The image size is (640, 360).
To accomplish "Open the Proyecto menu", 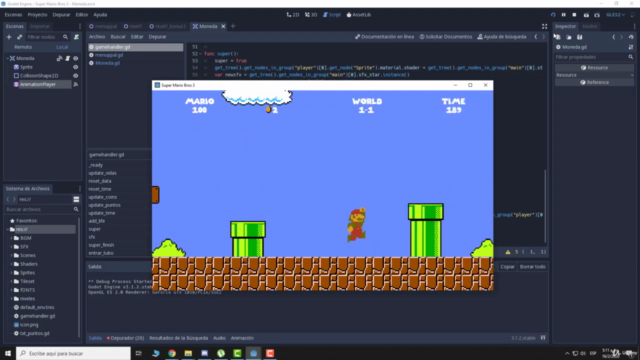I will point(37,15).
